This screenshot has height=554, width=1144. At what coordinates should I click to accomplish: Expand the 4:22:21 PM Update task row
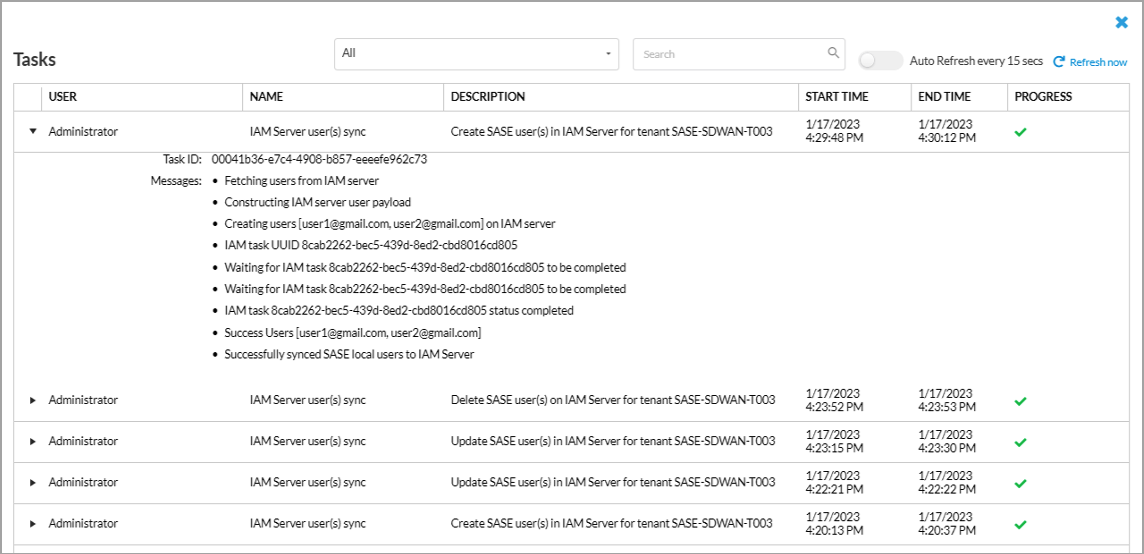tap(32, 482)
